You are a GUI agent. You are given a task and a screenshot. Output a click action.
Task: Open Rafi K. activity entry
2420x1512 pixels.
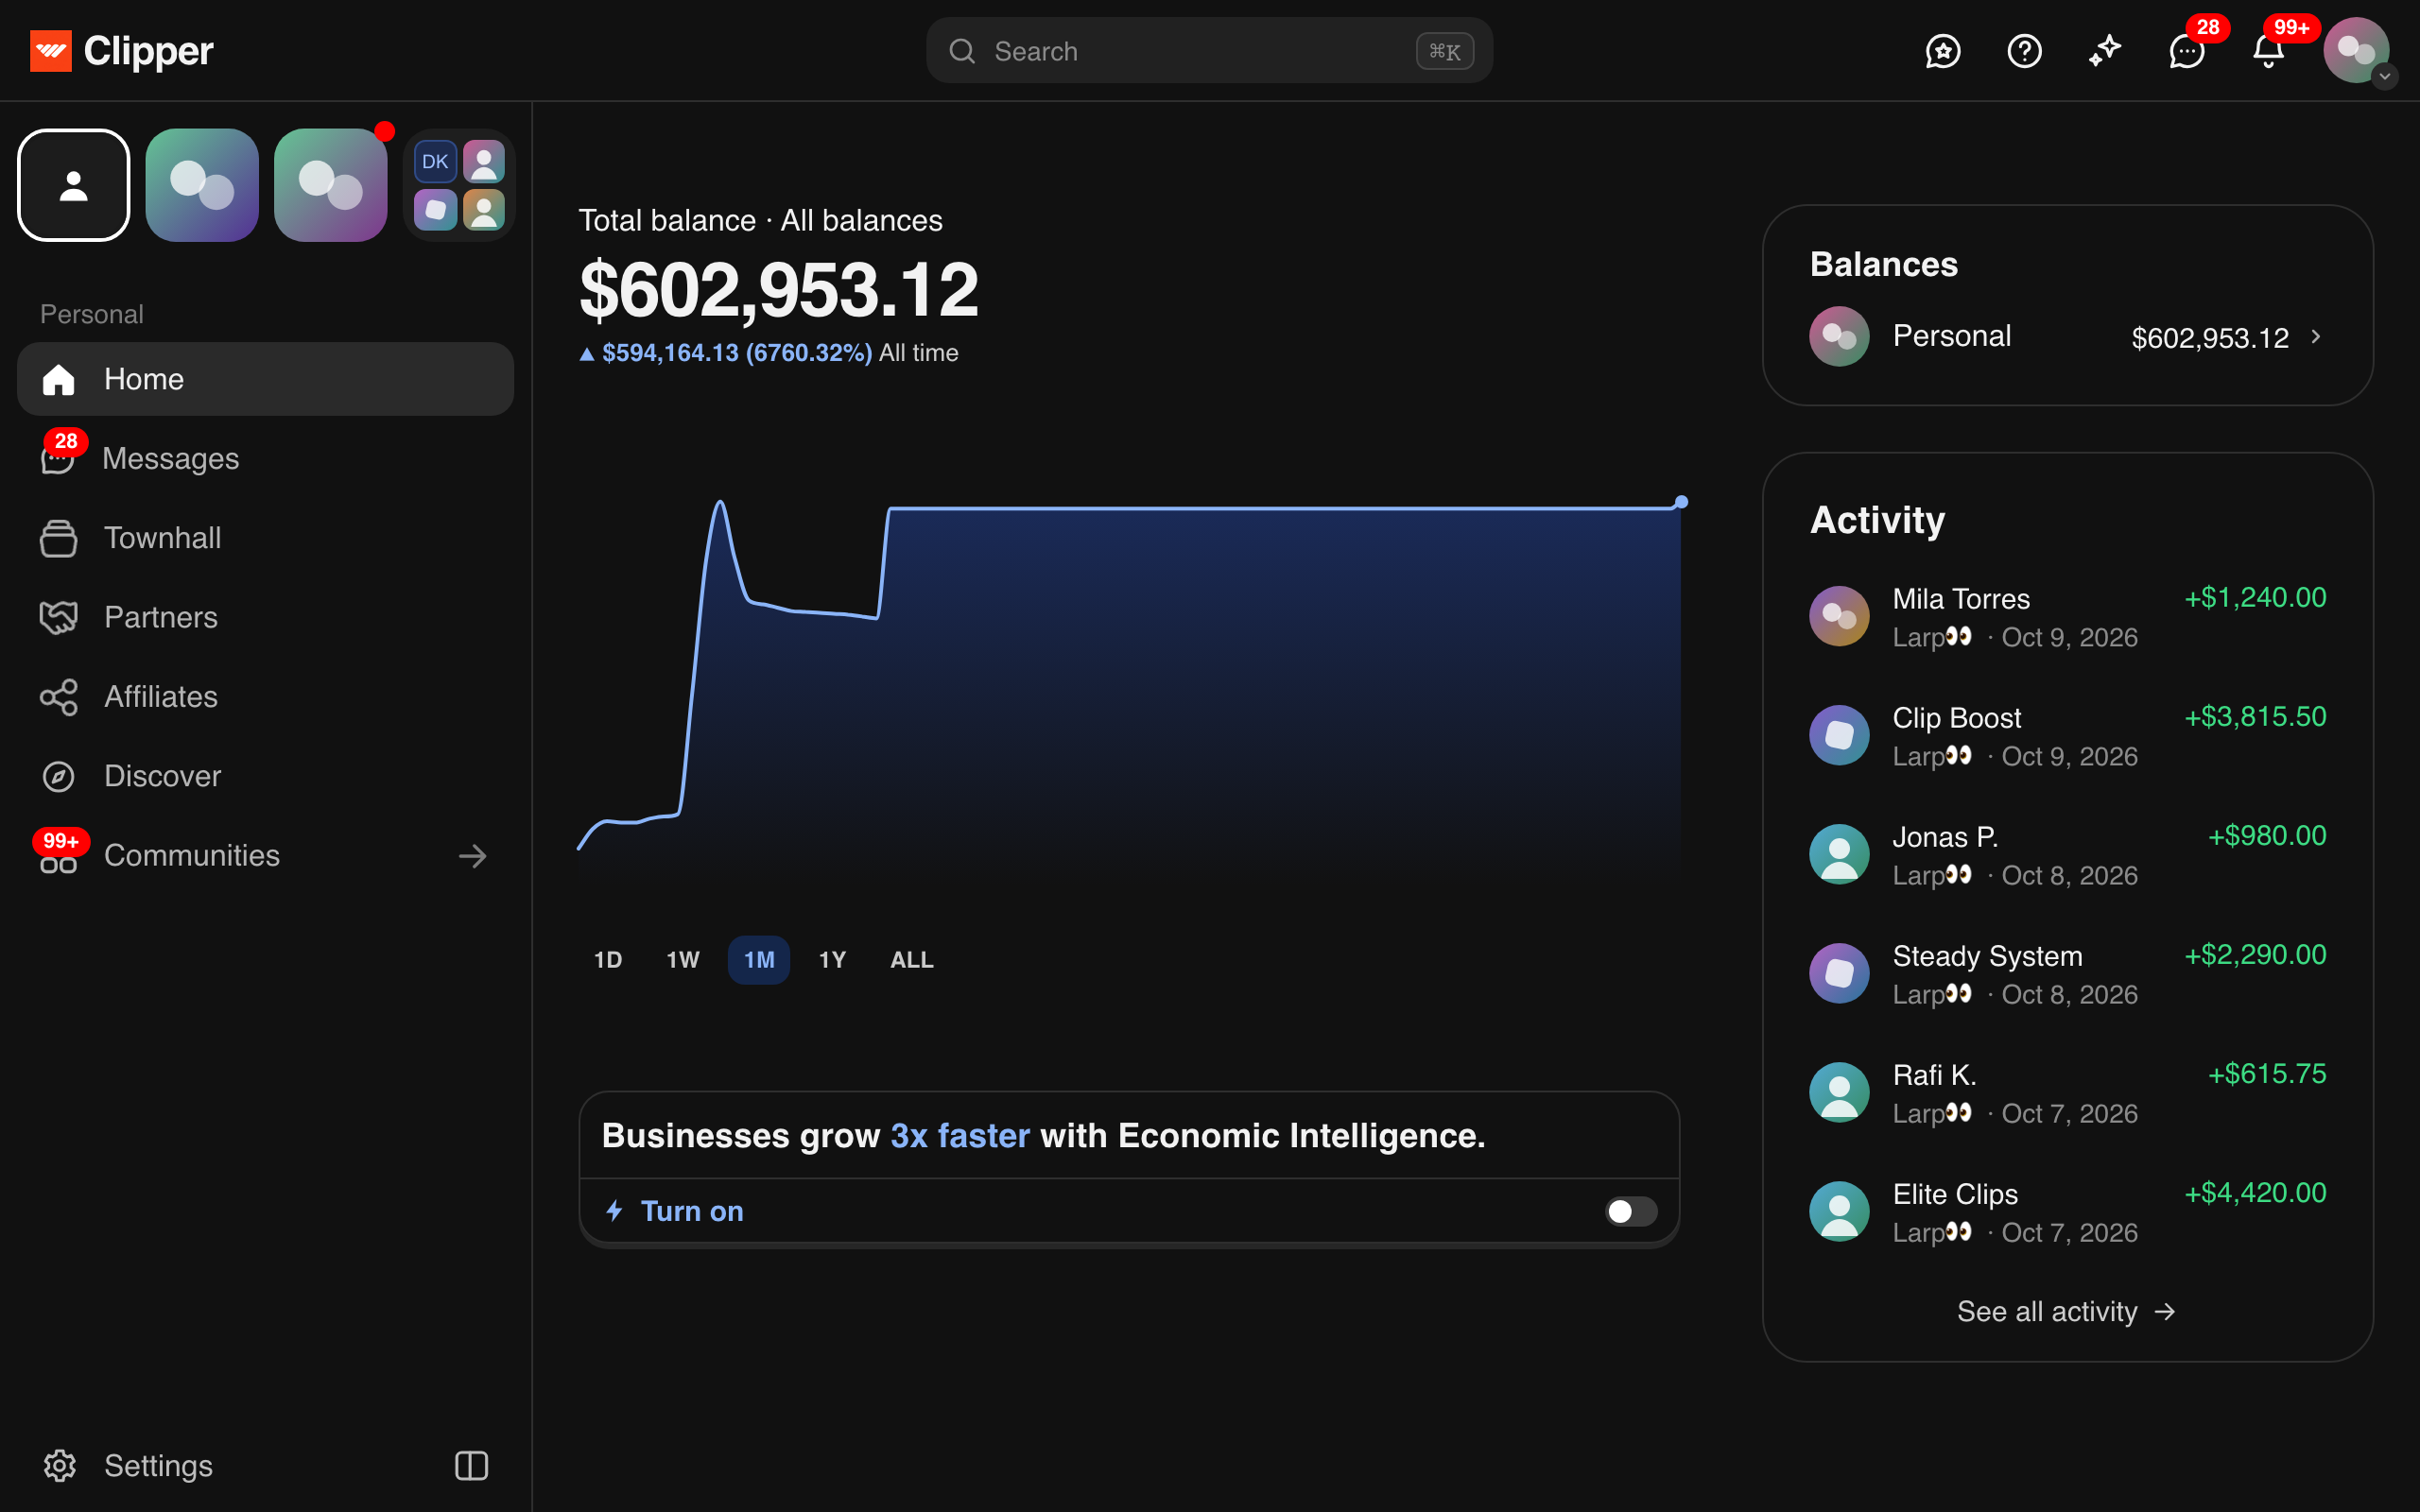pyautogui.click(x=2067, y=1092)
